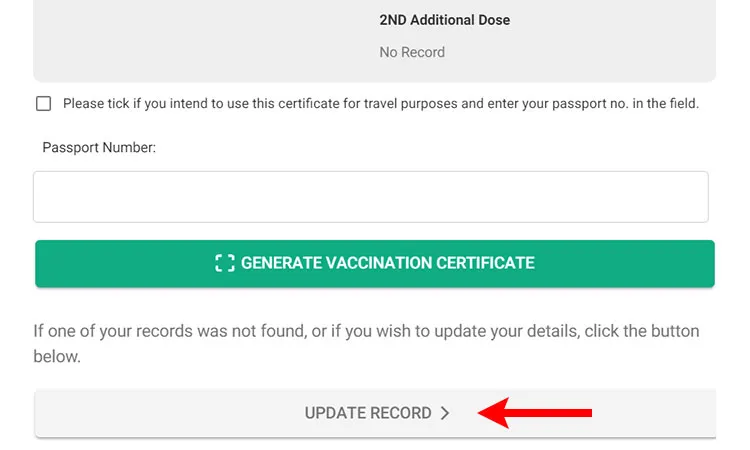The width and height of the screenshot is (750, 450).
Task: Click the scan-frame icon on the green button
Action: 225,263
